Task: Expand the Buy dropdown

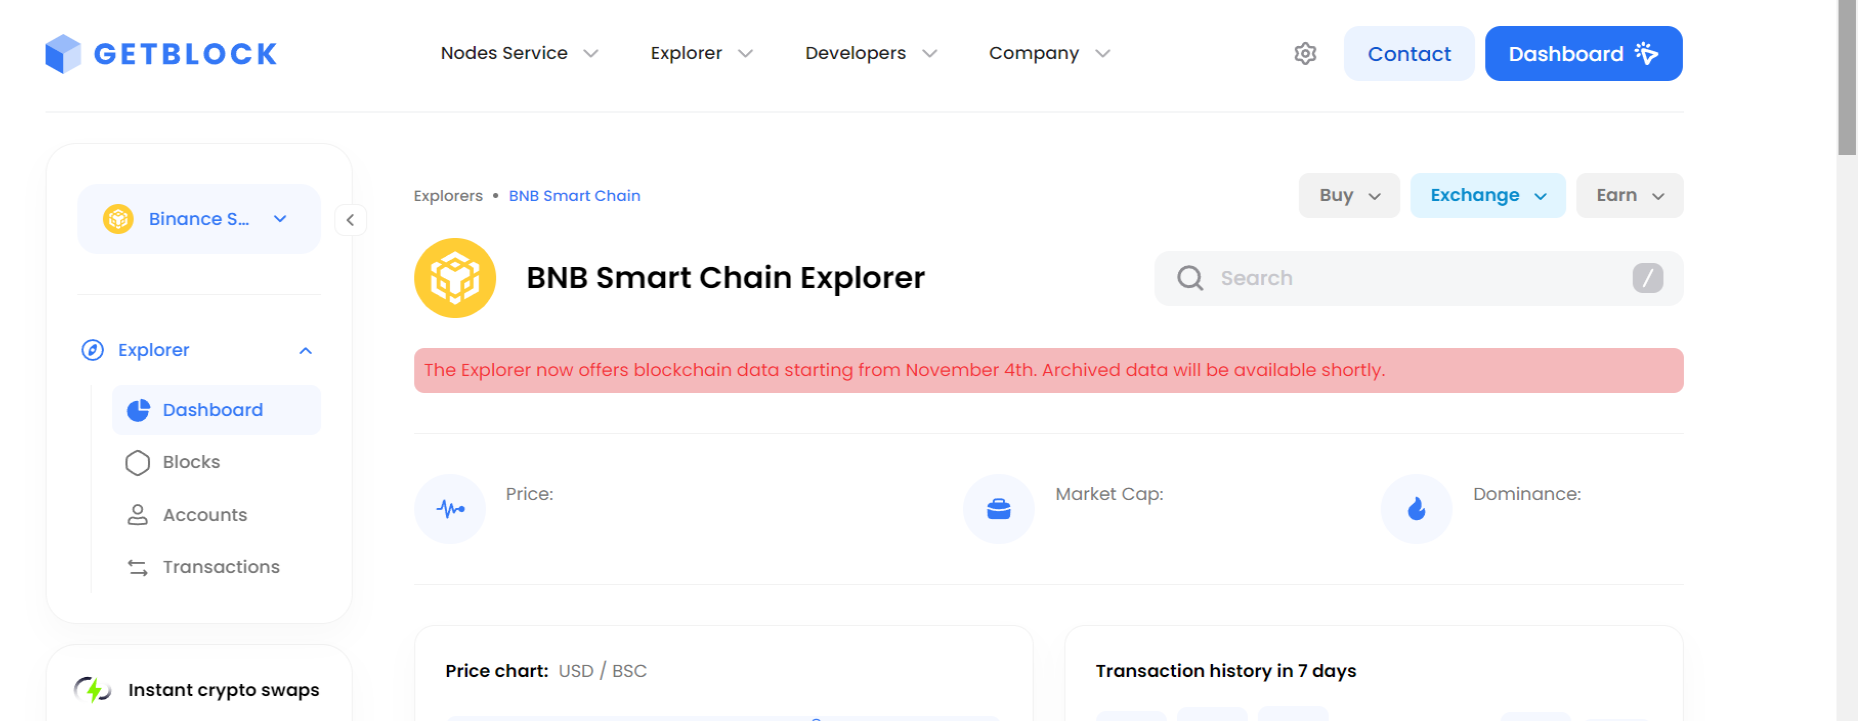Action: click(x=1349, y=195)
